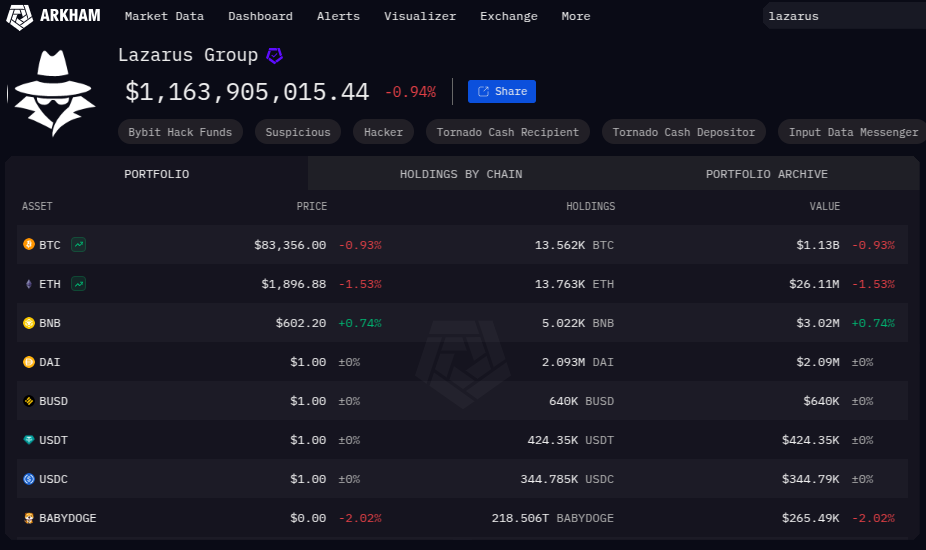Click the USDC coin icon

click(28, 479)
